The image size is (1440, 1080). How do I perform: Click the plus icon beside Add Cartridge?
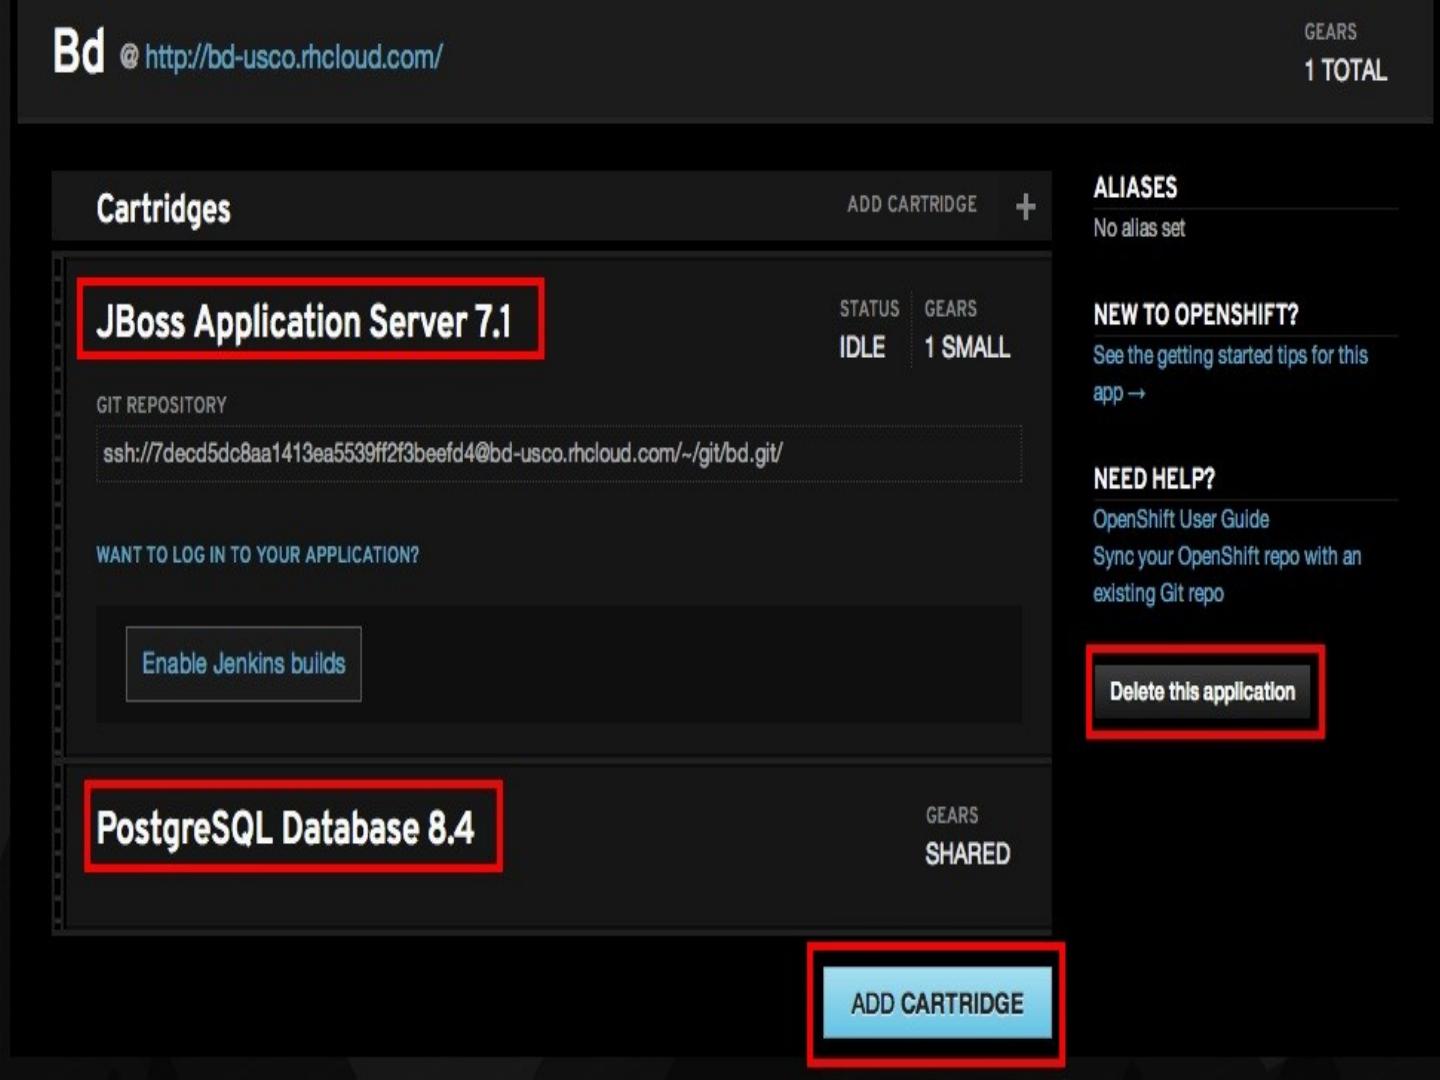1025,207
